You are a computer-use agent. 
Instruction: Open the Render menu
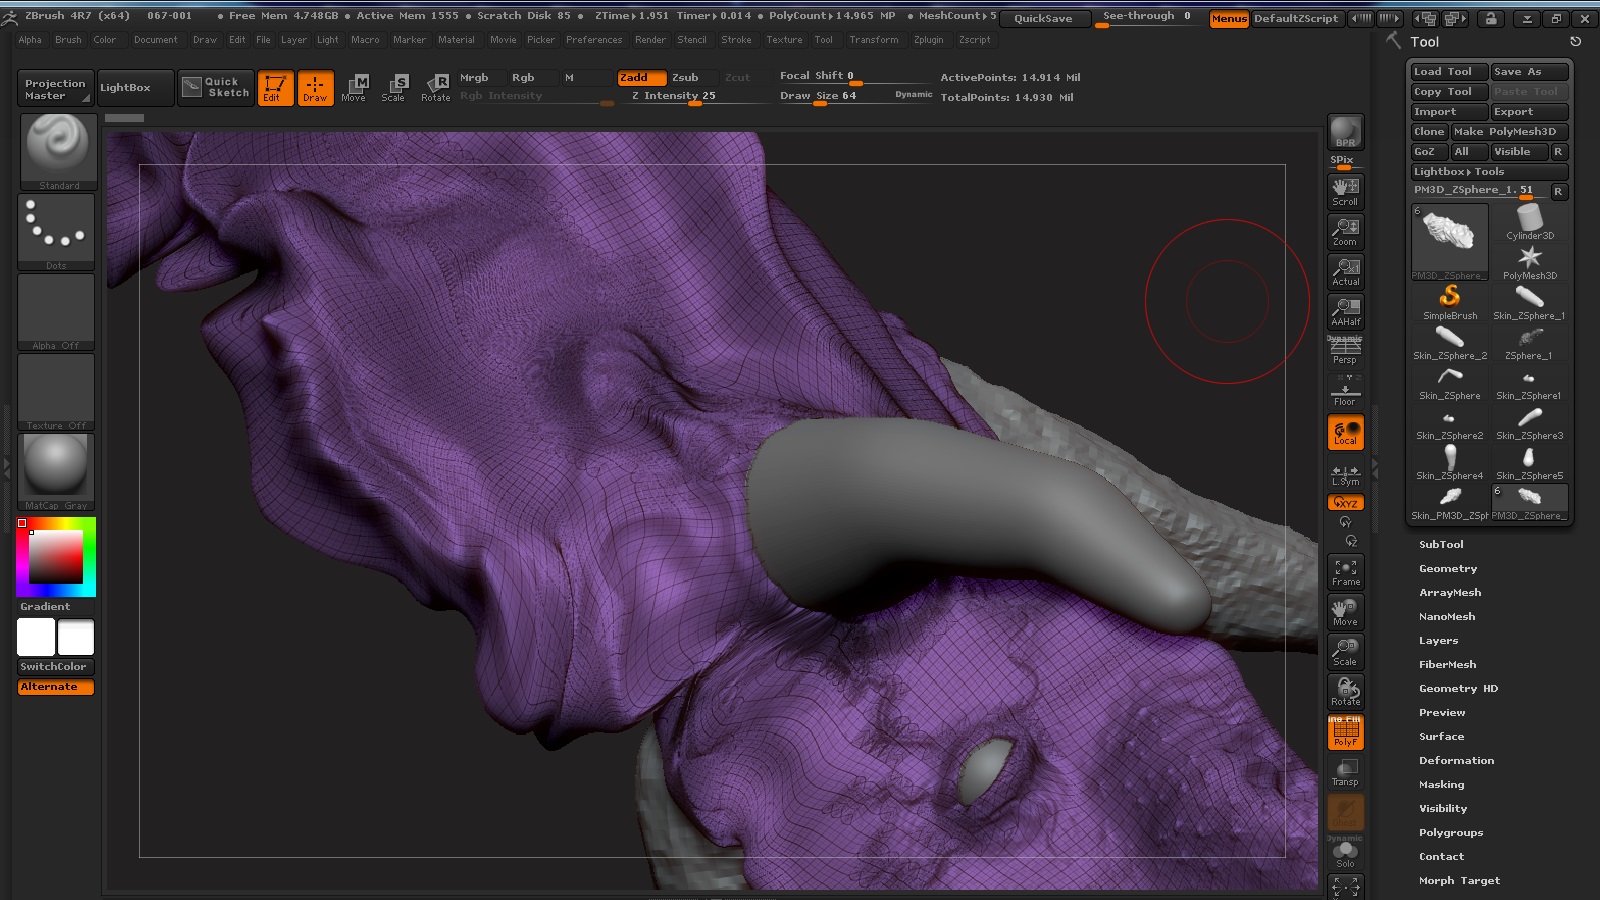[x=650, y=40]
